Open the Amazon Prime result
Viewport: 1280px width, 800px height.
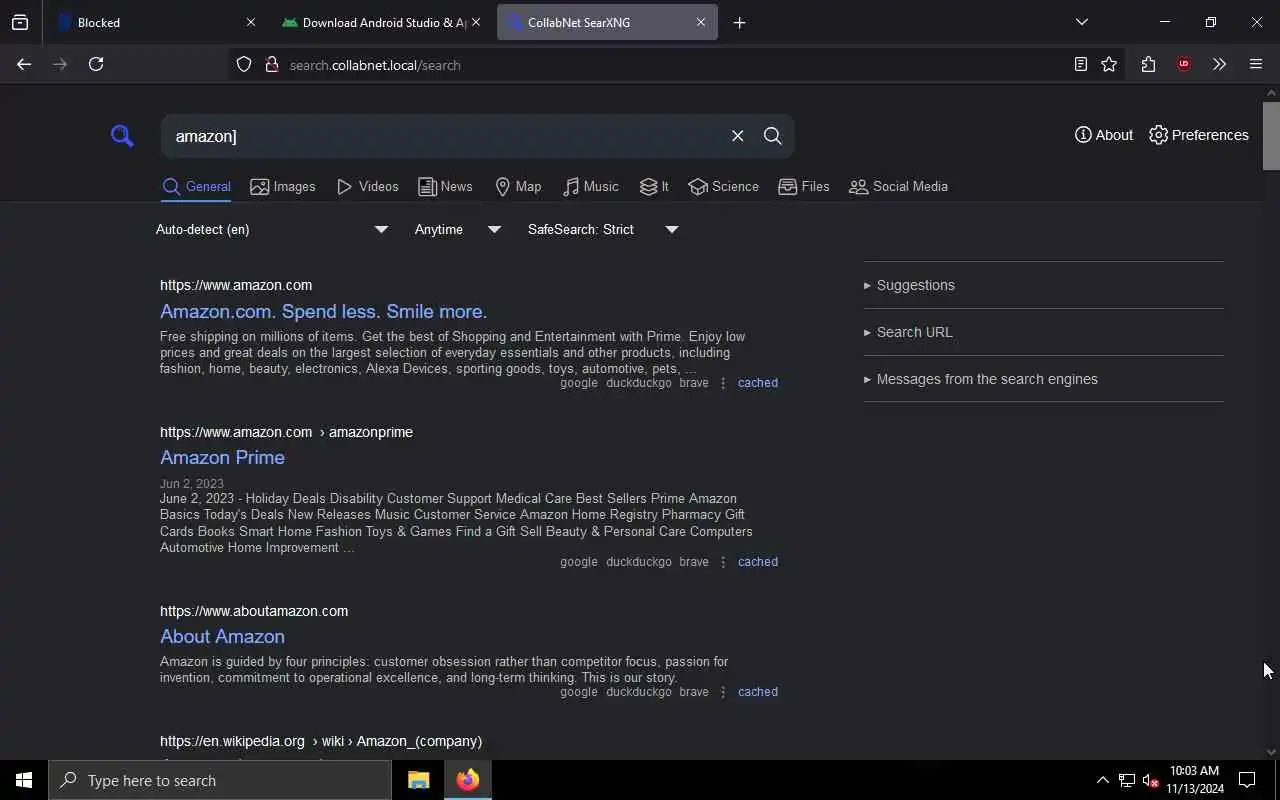222,457
